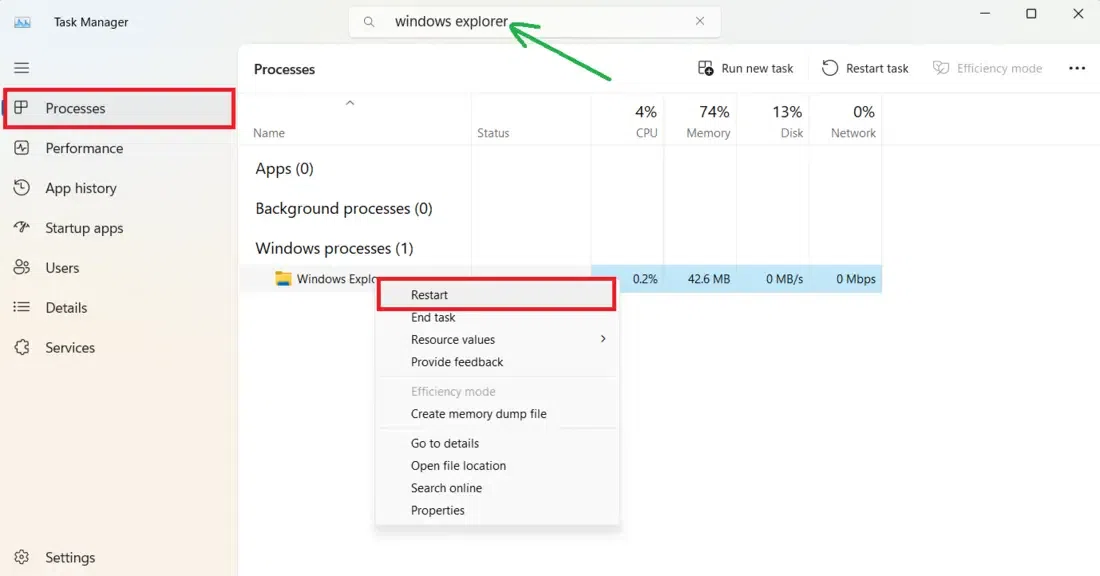Click Run new task button
The width and height of the screenshot is (1100, 576).
pyautogui.click(x=745, y=68)
